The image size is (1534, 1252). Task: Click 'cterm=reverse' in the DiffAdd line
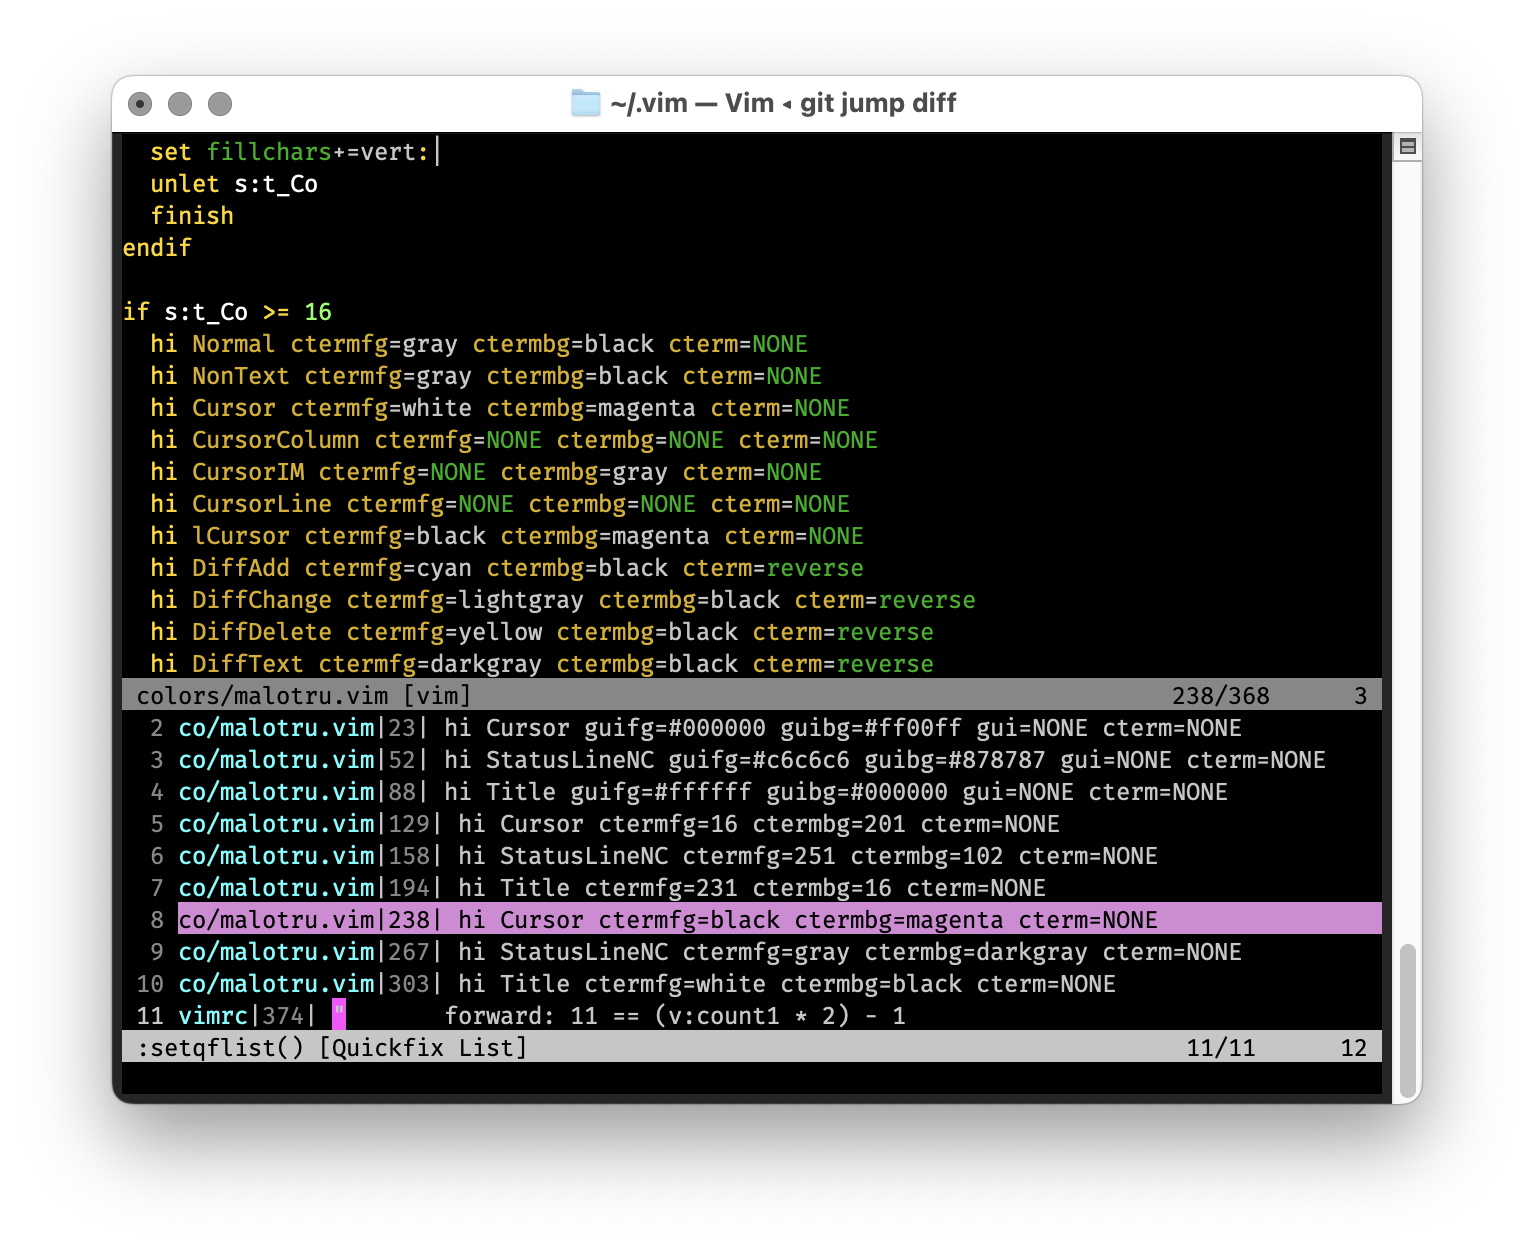pos(773,568)
